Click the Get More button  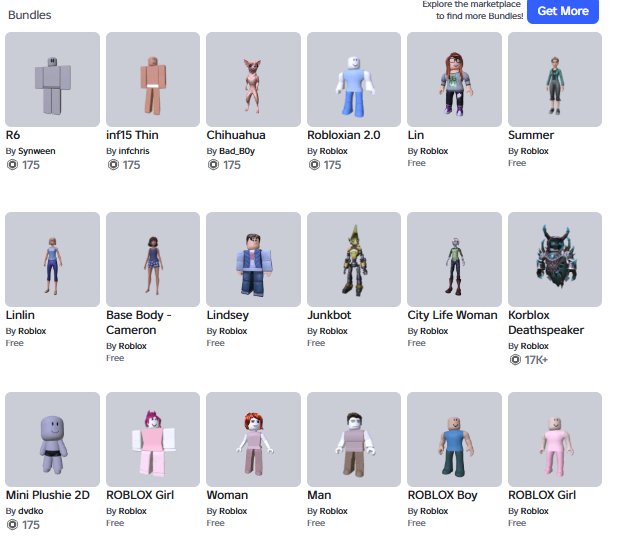pos(562,11)
